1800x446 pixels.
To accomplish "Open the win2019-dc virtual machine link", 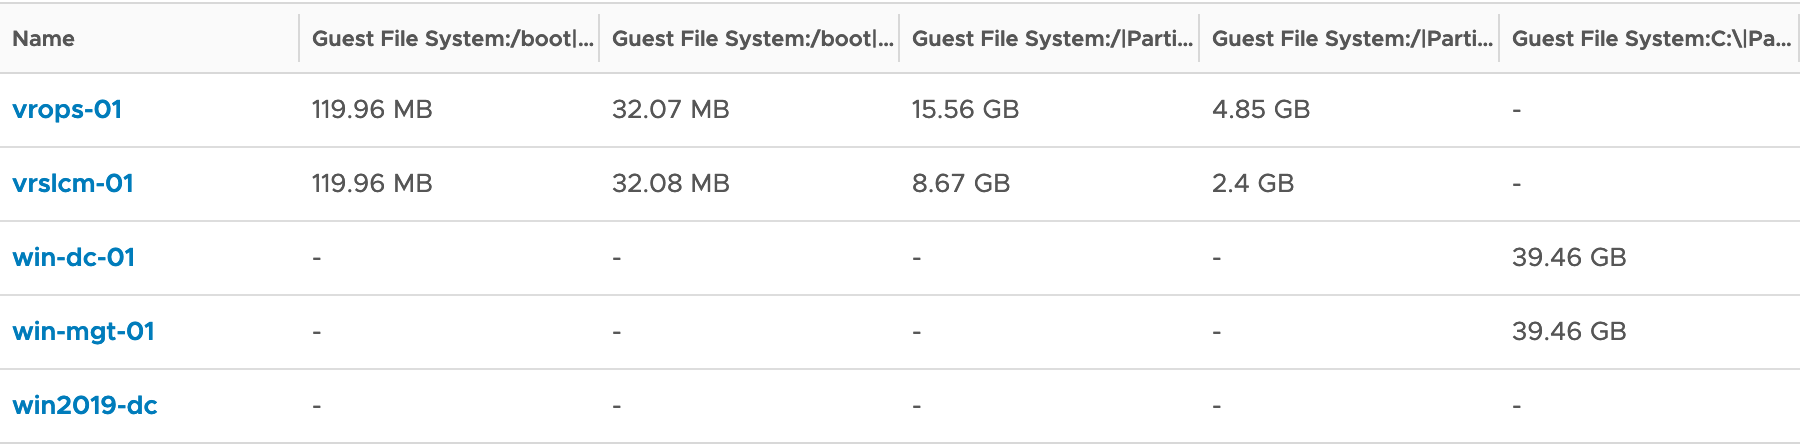I will [x=85, y=405].
